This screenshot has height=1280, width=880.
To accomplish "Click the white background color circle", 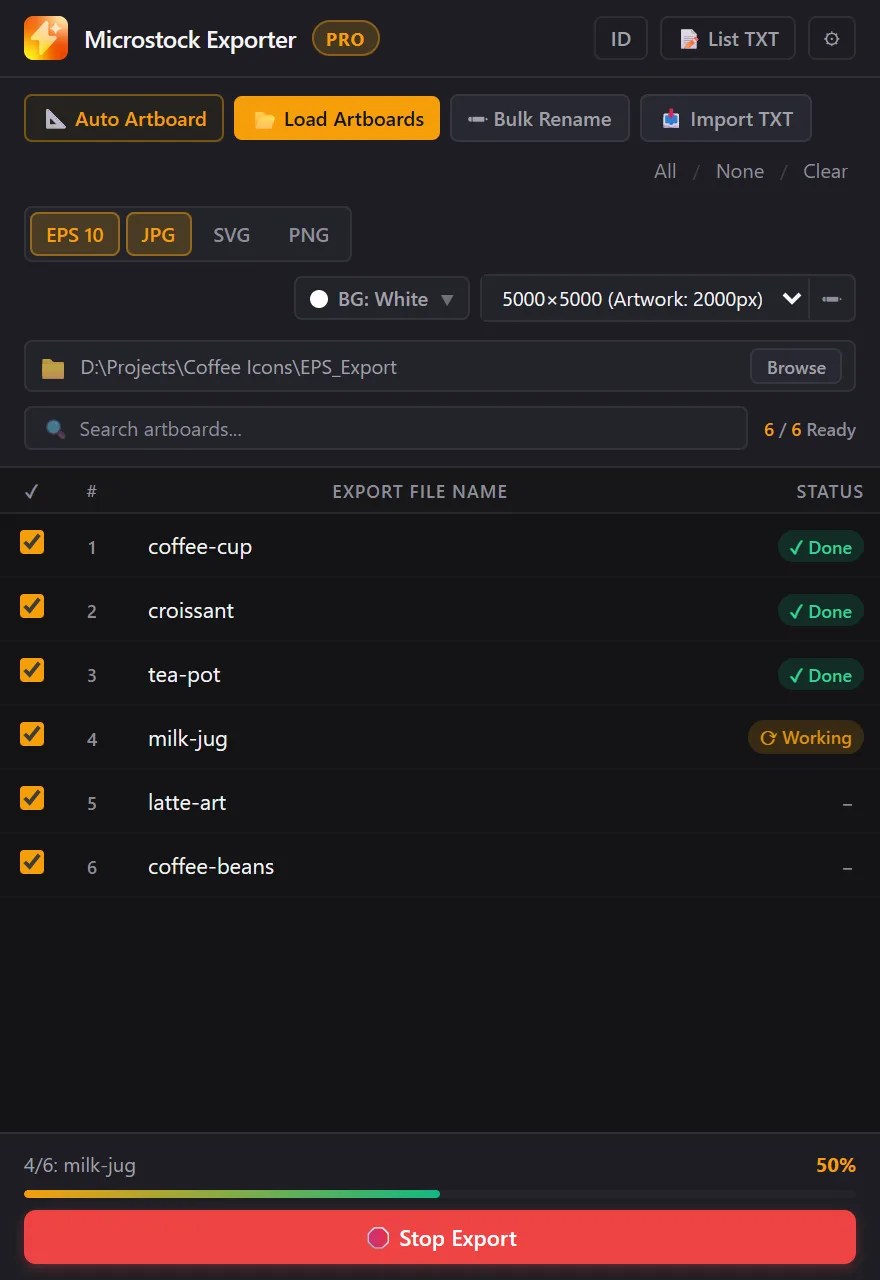I will coord(319,299).
